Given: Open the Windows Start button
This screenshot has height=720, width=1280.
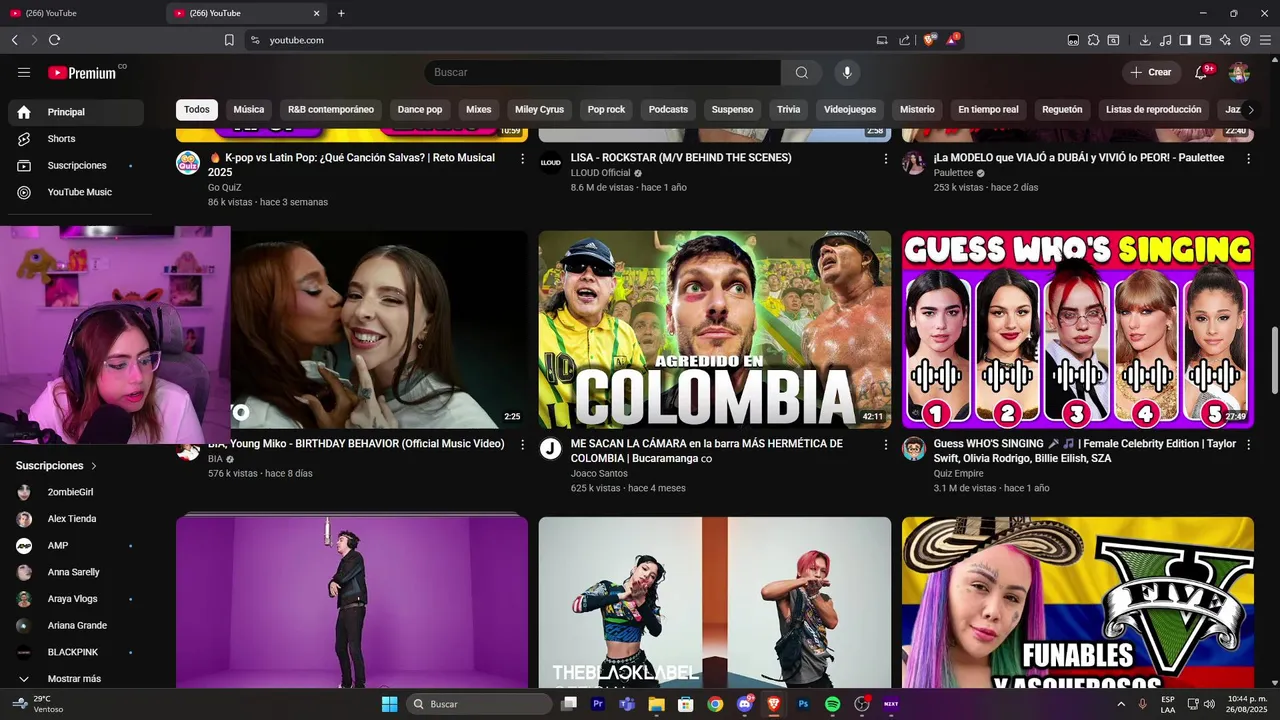Looking at the screenshot, I should 389,704.
